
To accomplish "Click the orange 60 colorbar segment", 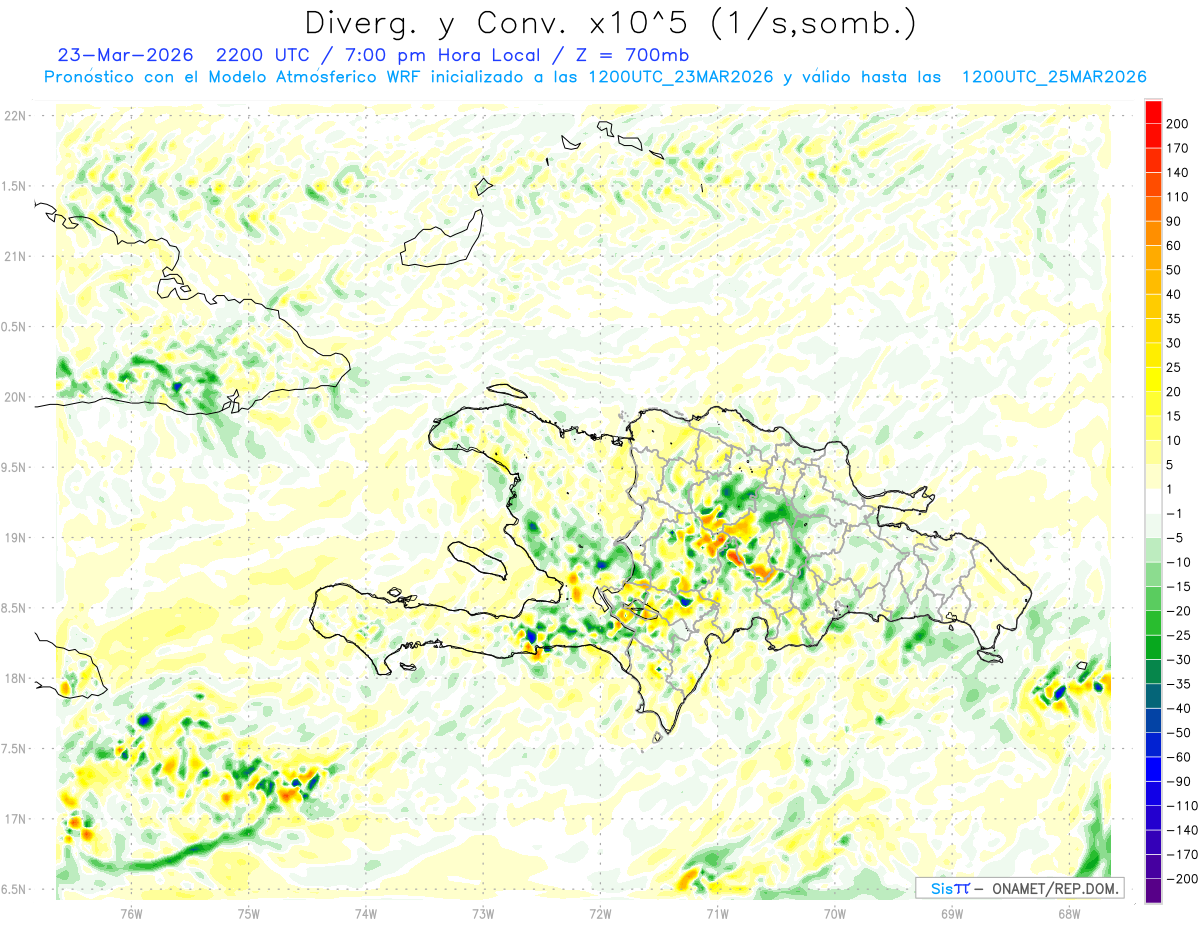I will tap(1153, 233).
